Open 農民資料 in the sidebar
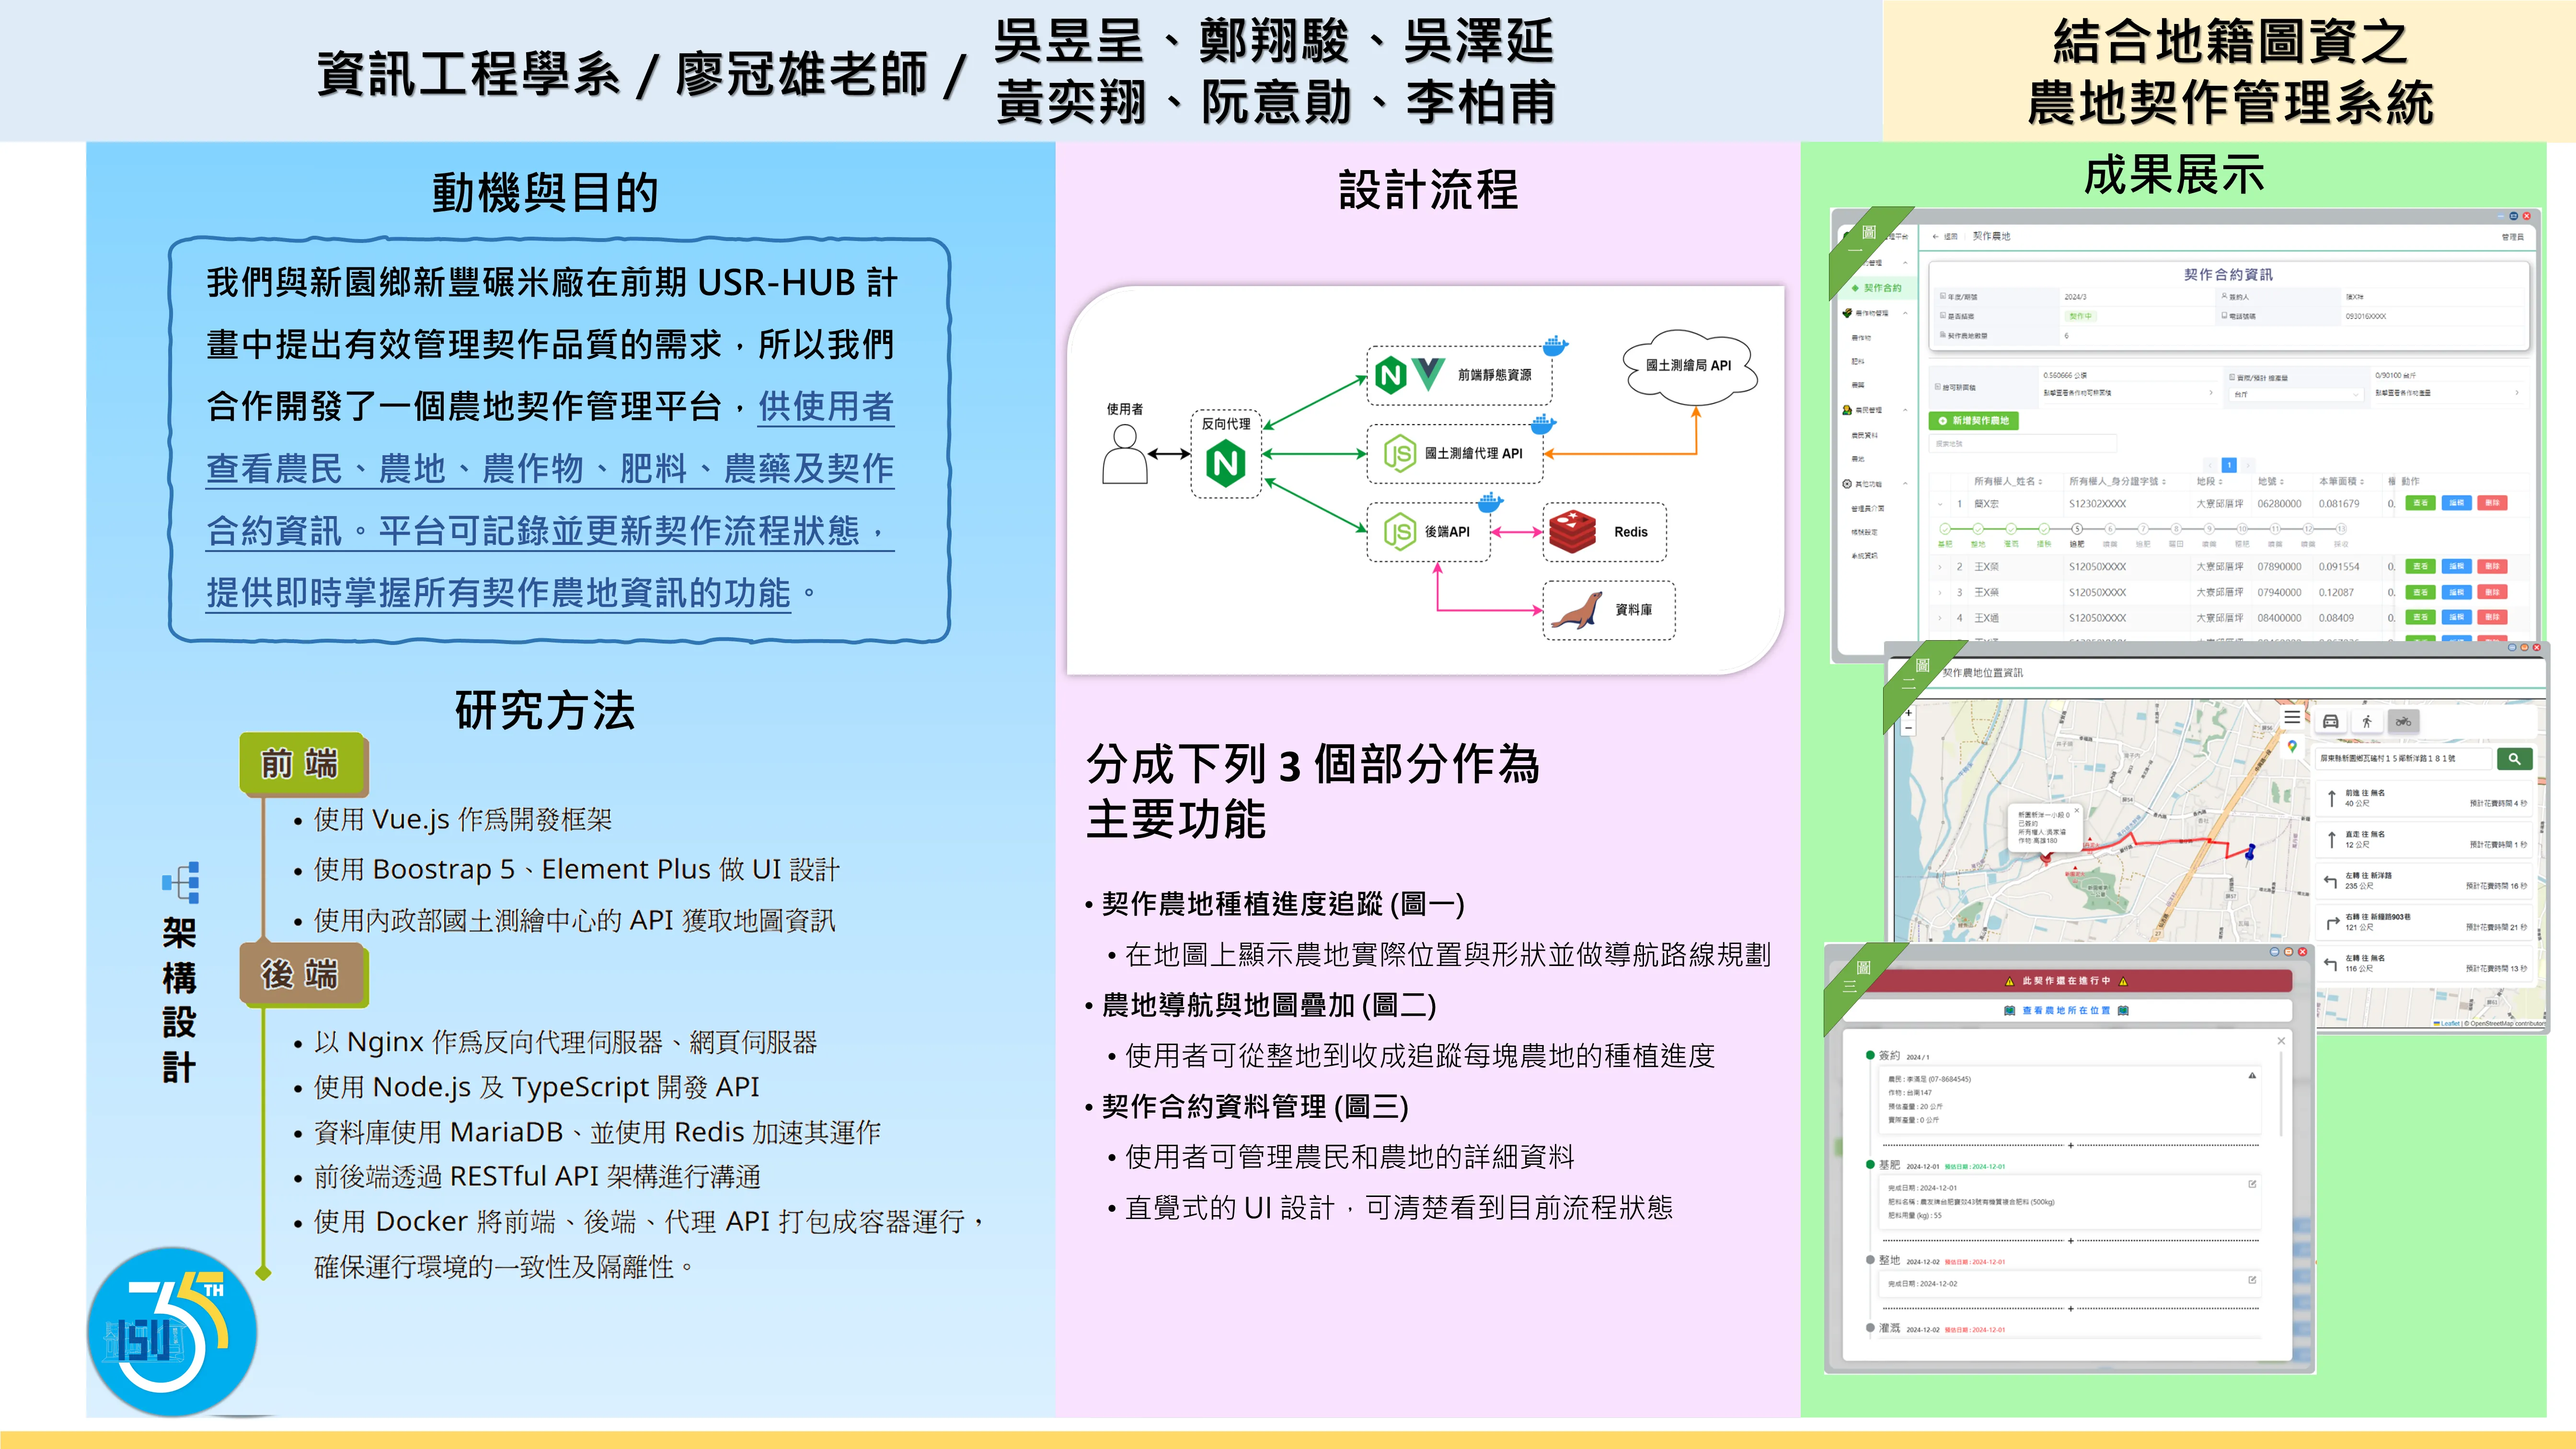Image resolution: width=2576 pixels, height=1449 pixels. pos(1865,435)
